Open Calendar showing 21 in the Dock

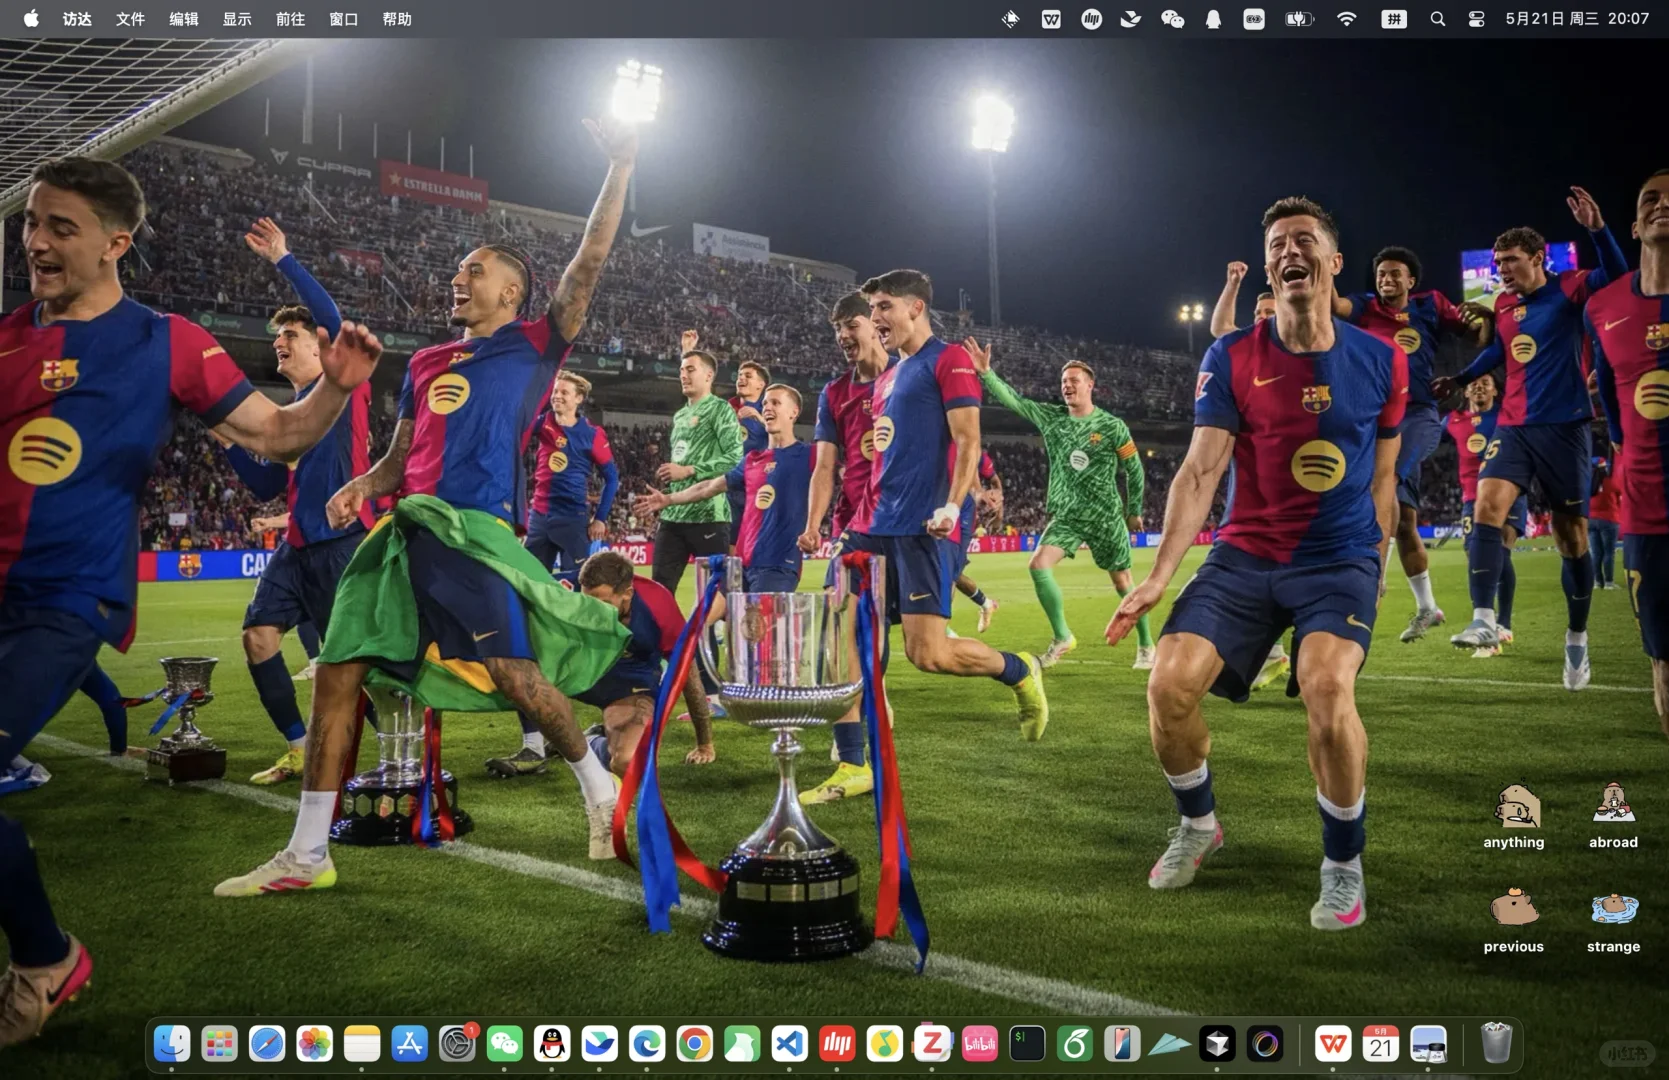(x=1381, y=1044)
